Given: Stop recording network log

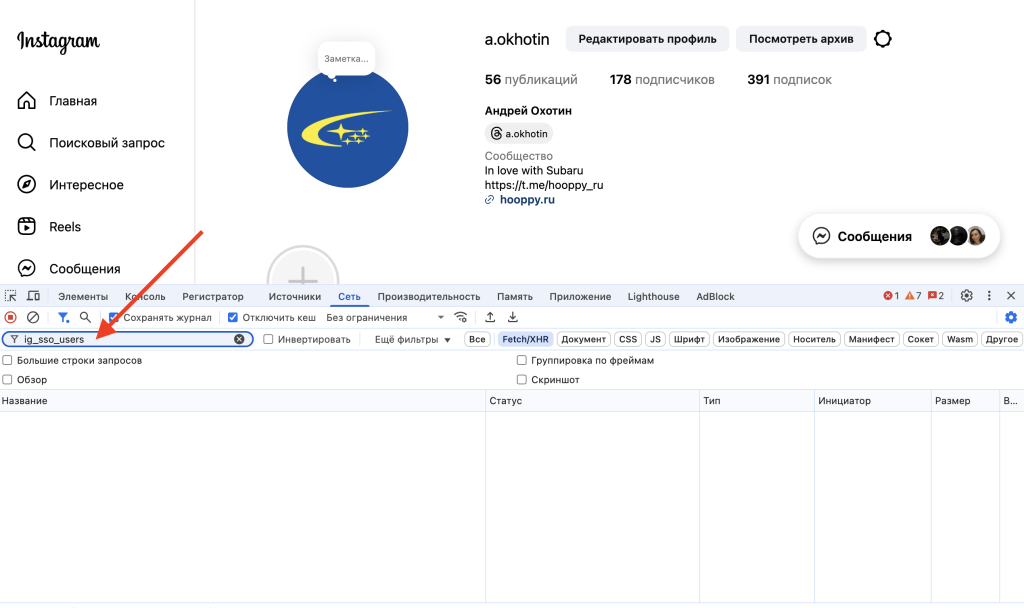Looking at the screenshot, I should click(x=11, y=317).
